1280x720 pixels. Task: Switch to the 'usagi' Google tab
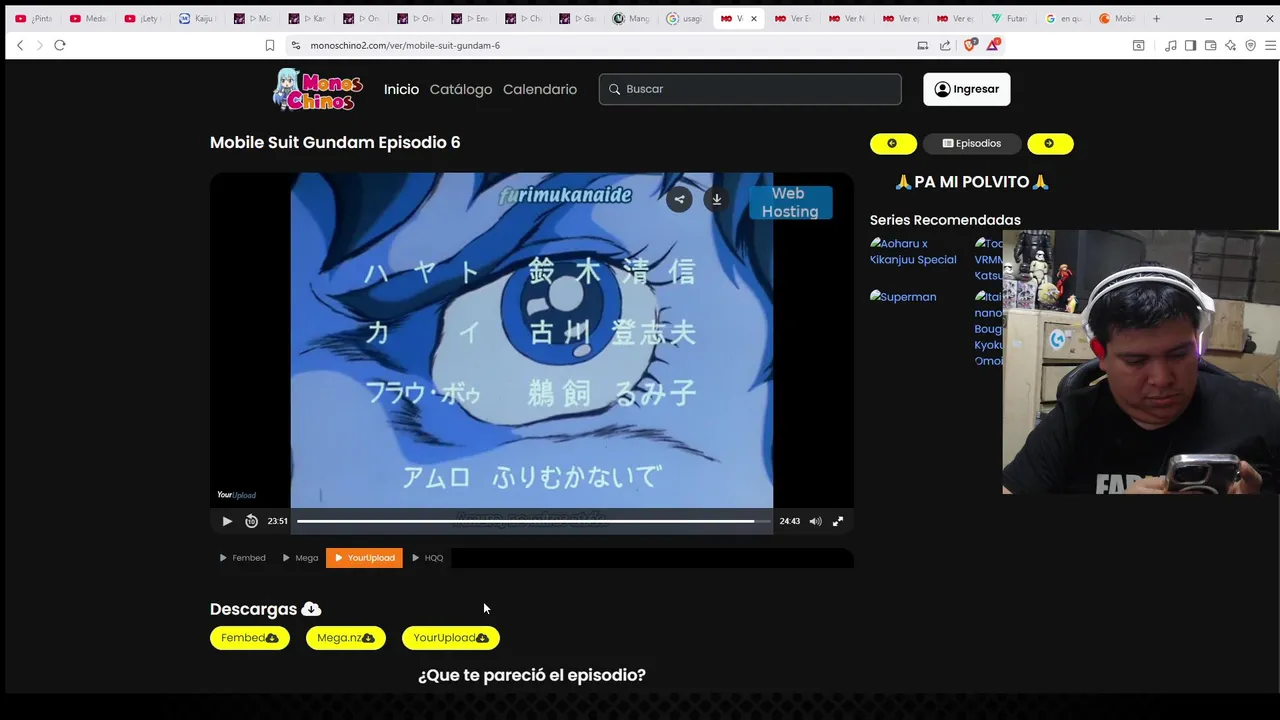click(684, 18)
